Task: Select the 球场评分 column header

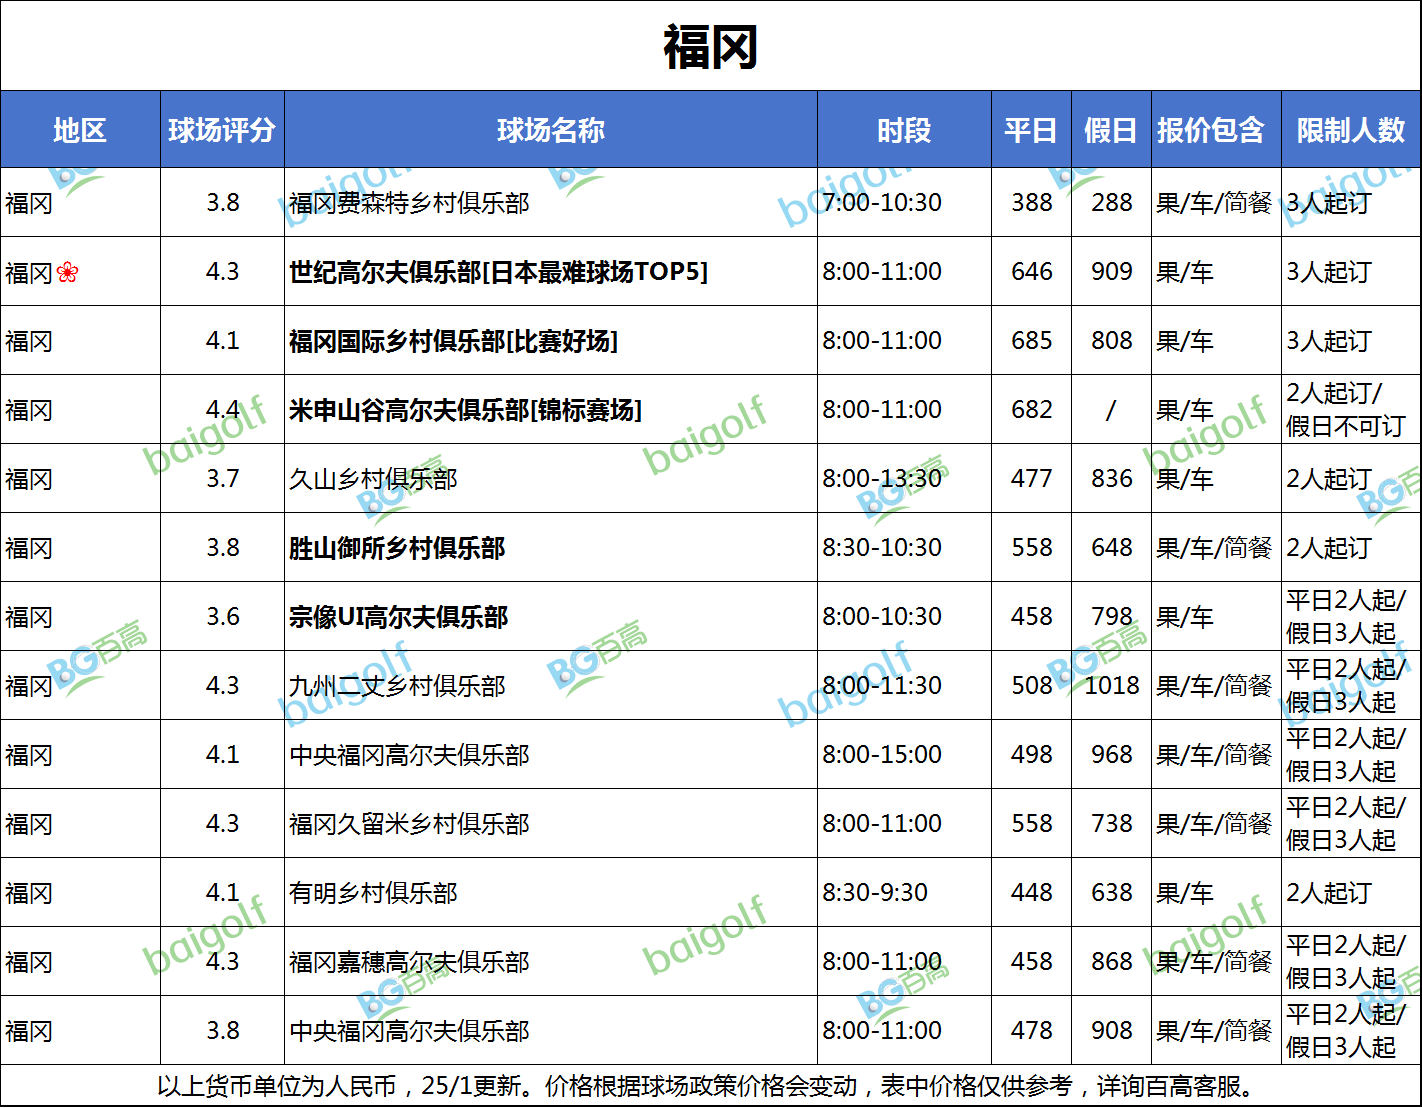Action: [x=222, y=130]
